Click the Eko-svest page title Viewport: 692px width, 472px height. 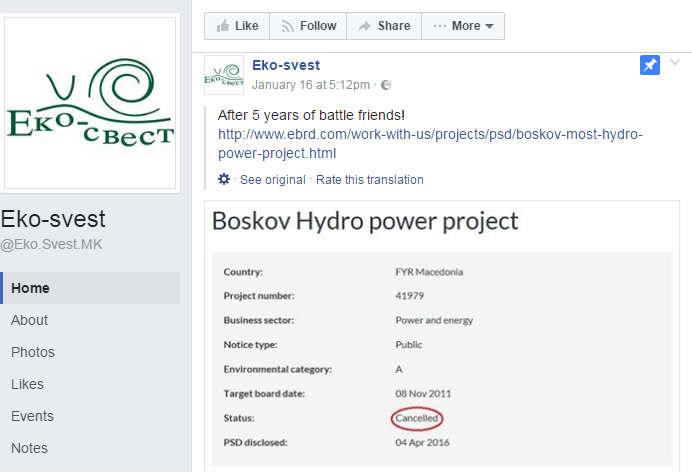tap(53, 219)
